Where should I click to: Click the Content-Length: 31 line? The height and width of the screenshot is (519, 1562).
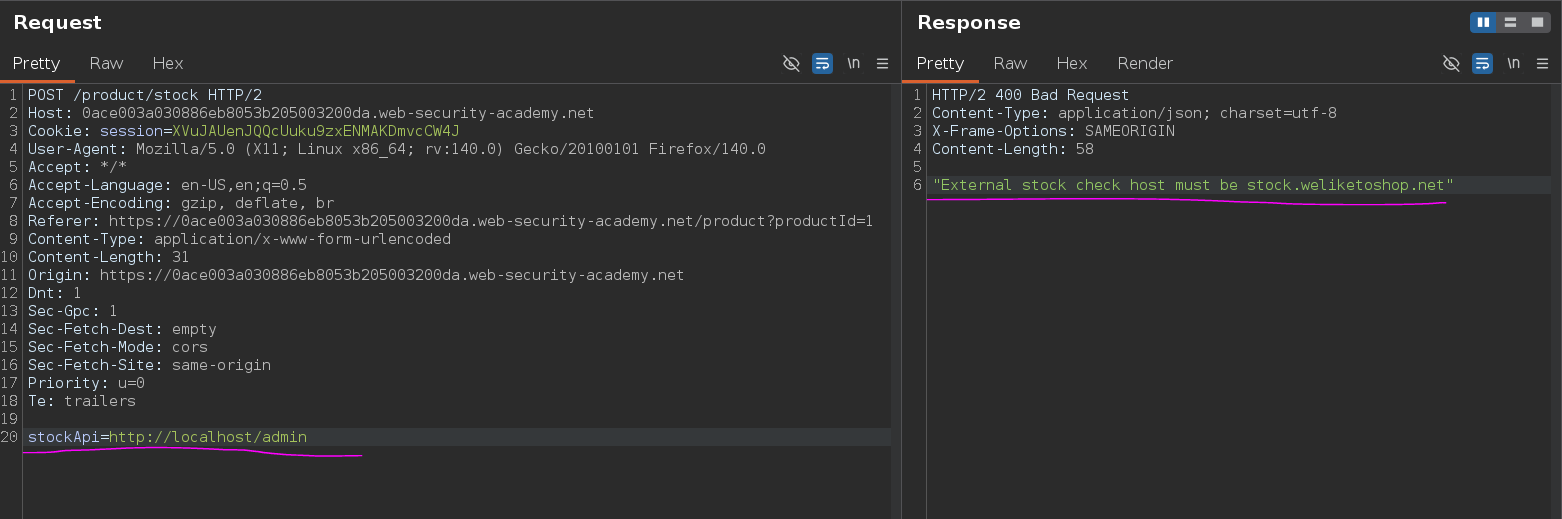click(x=108, y=257)
